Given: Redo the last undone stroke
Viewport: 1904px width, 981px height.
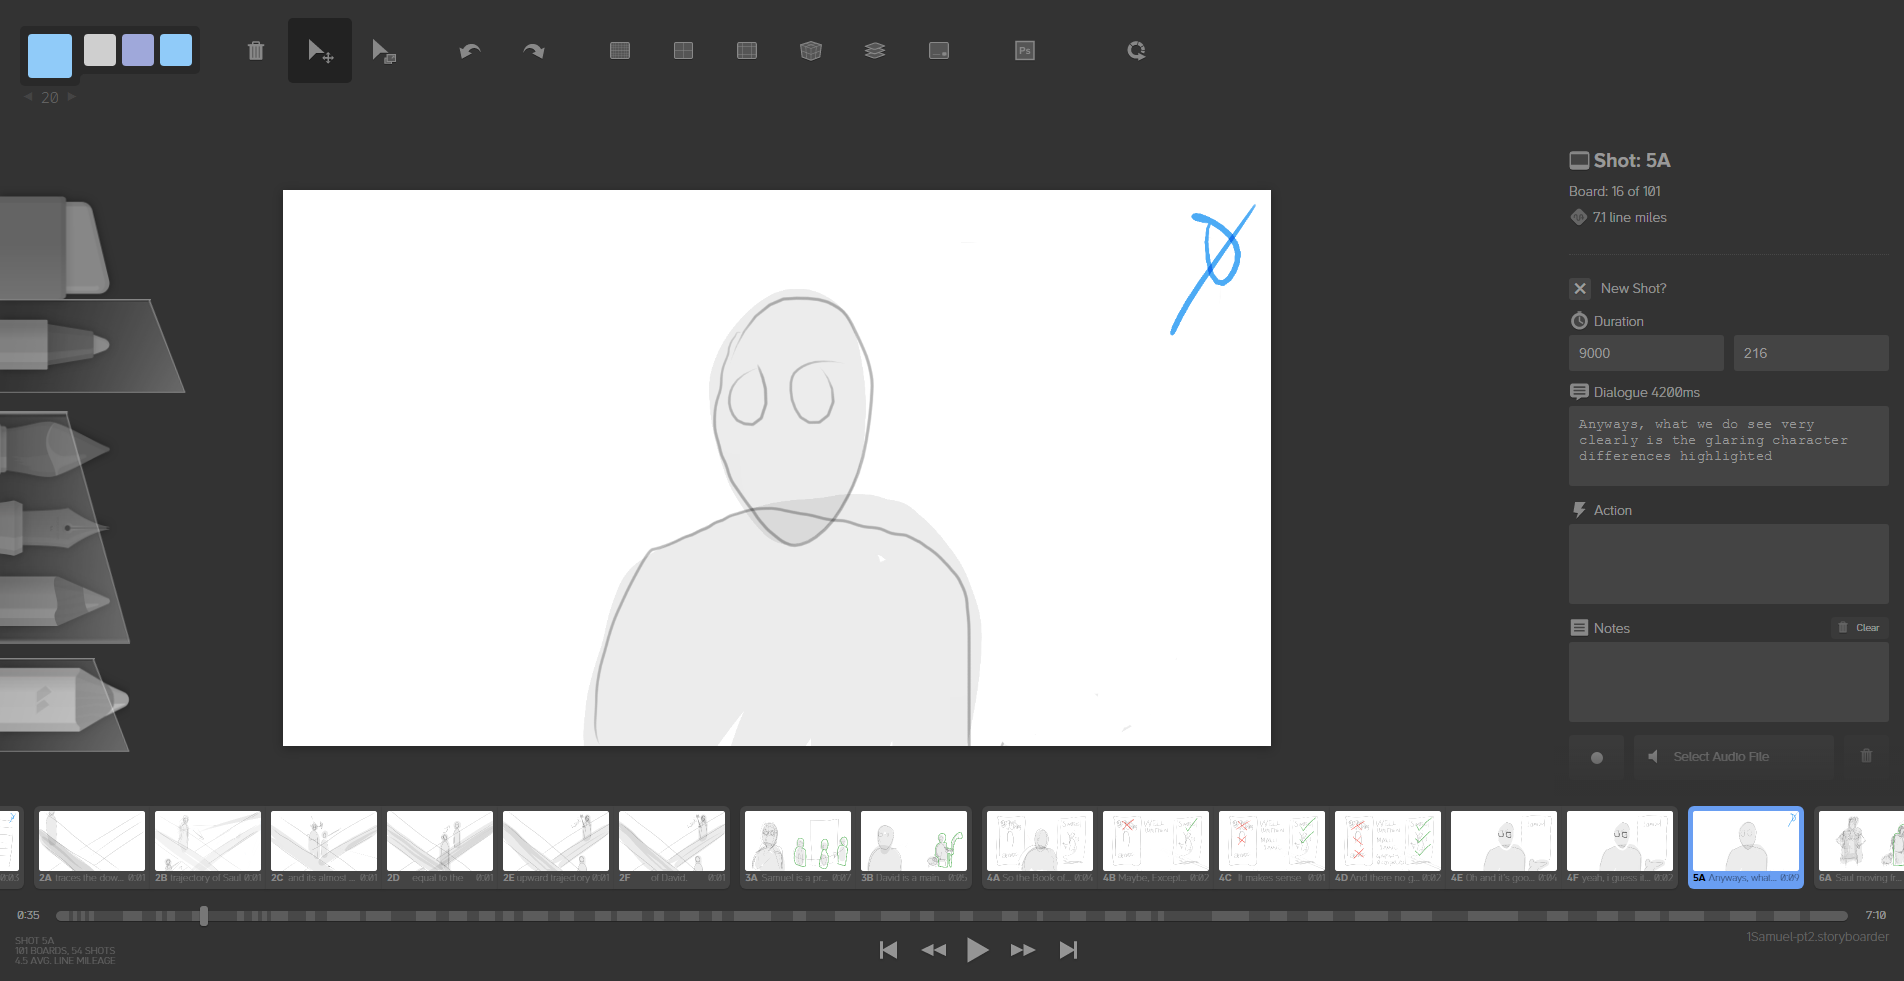Looking at the screenshot, I should (534, 51).
